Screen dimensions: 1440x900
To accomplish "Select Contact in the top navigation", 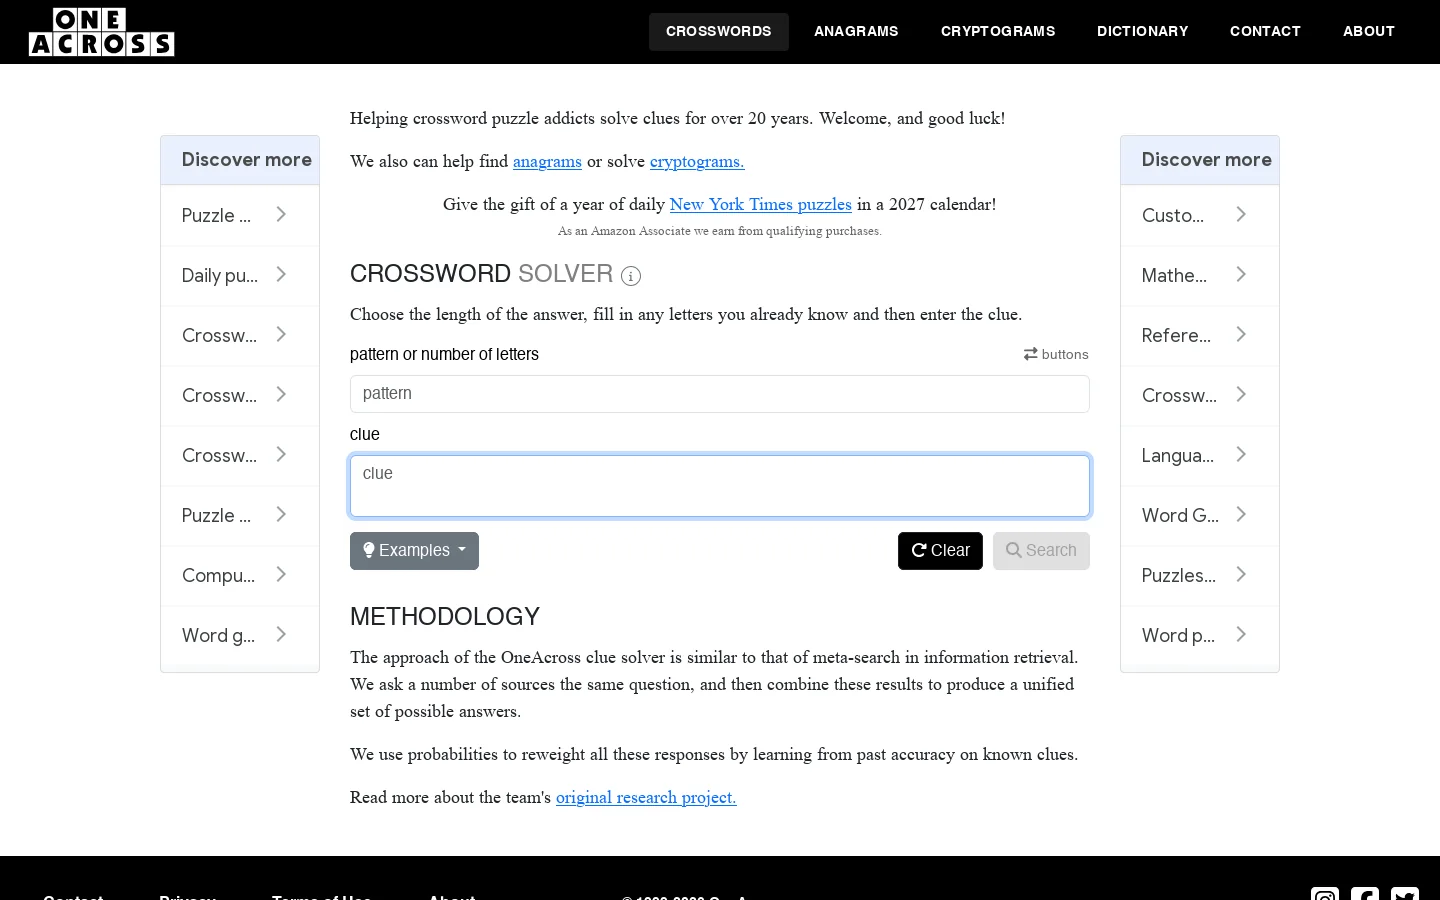I will (x=1265, y=32).
